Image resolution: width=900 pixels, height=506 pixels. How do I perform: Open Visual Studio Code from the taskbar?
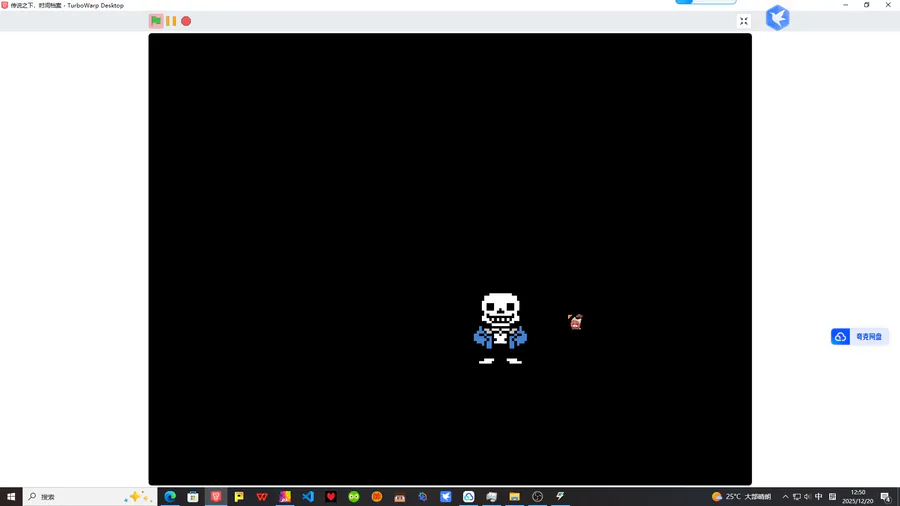point(308,496)
